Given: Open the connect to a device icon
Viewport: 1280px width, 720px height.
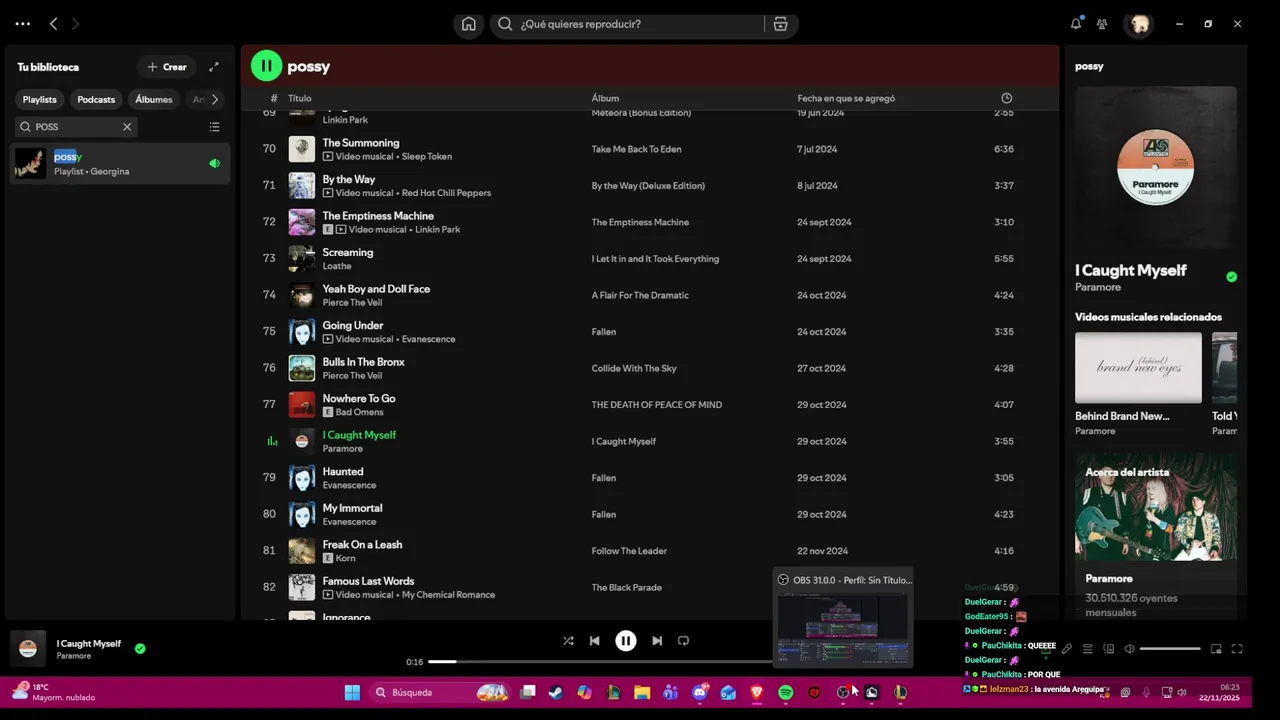Looking at the screenshot, I should click(1108, 649).
